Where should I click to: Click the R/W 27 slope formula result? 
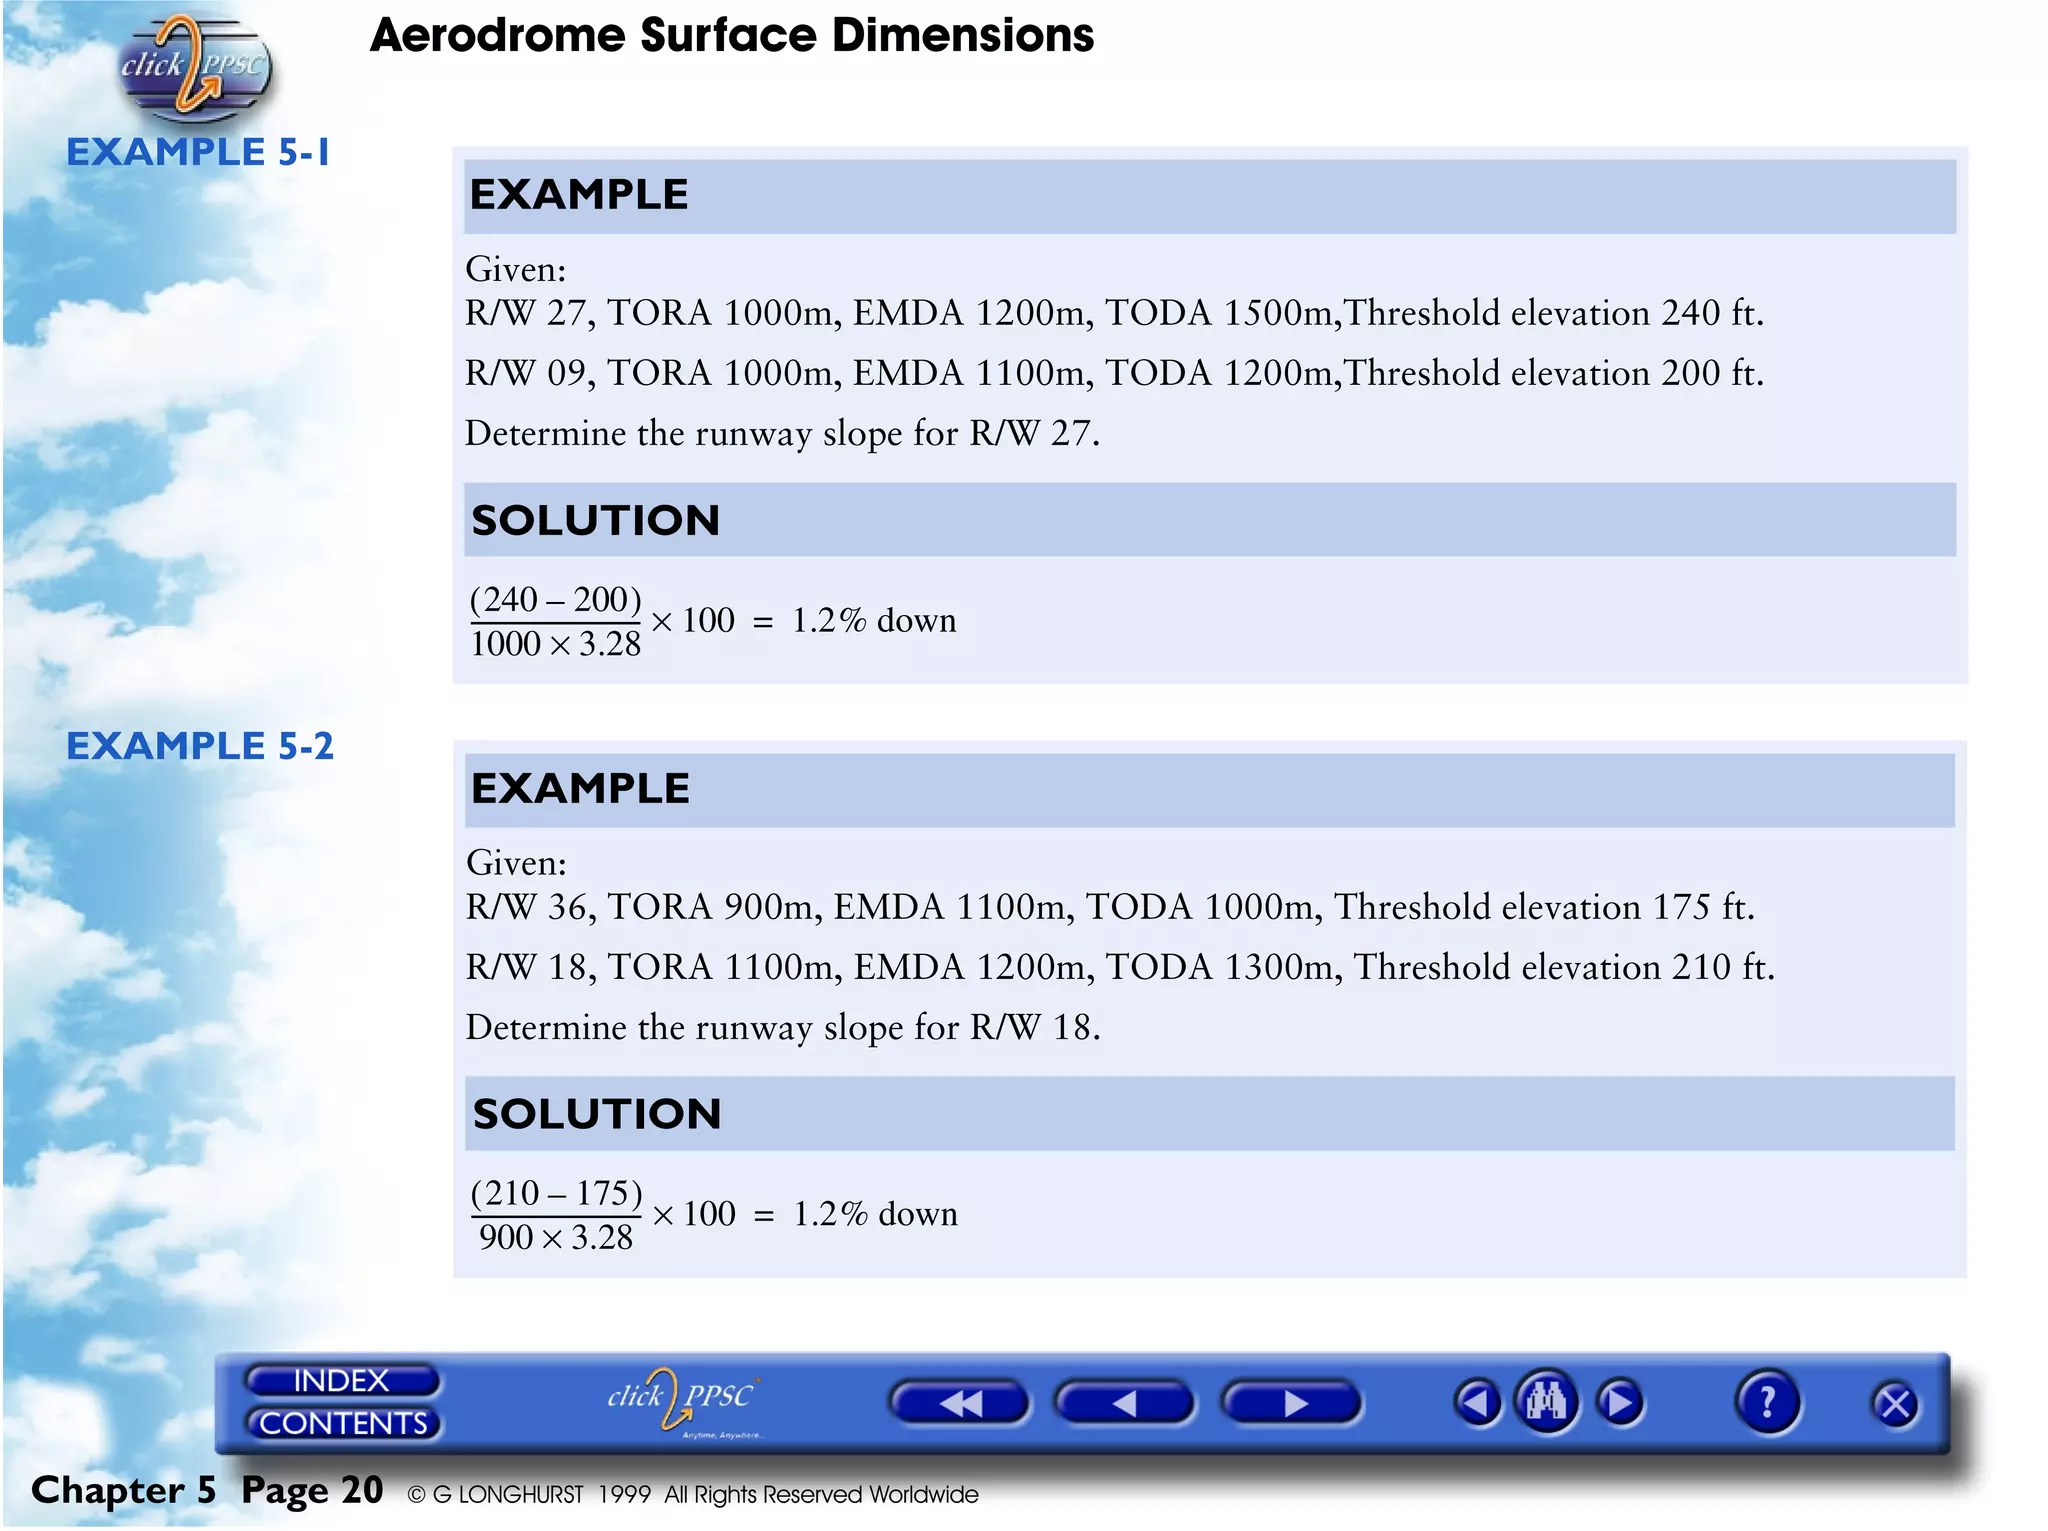click(x=873, y=620)
